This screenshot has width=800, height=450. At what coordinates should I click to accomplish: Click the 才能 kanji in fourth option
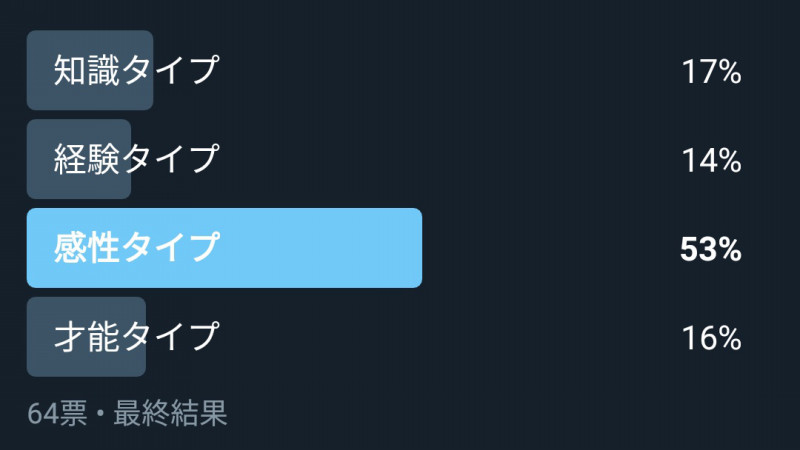(x=87, y=336)
